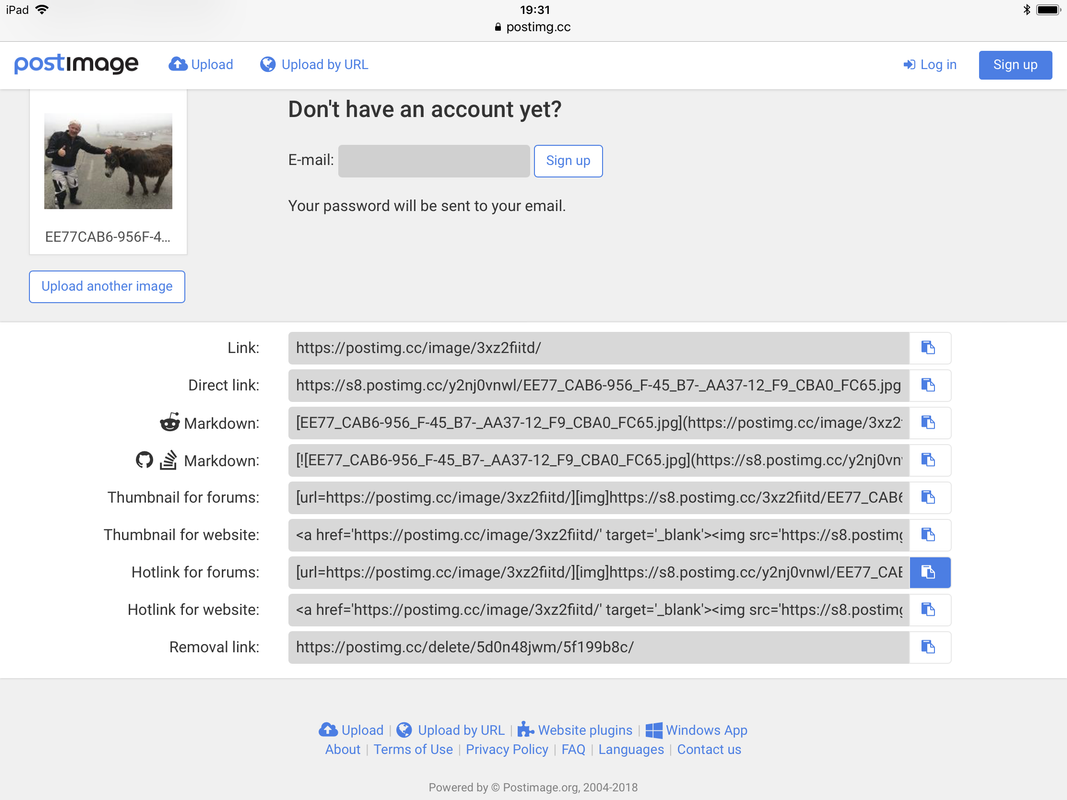Select the Link URL field
This screenshot has width=1067, height=800.
coord(599,348)
